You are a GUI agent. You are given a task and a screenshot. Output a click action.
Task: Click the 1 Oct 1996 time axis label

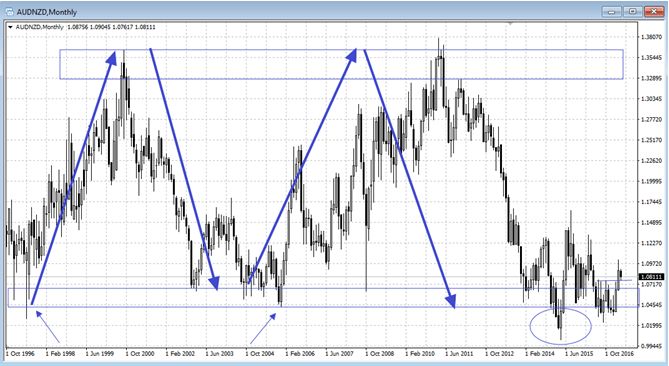tap(20, 354)
